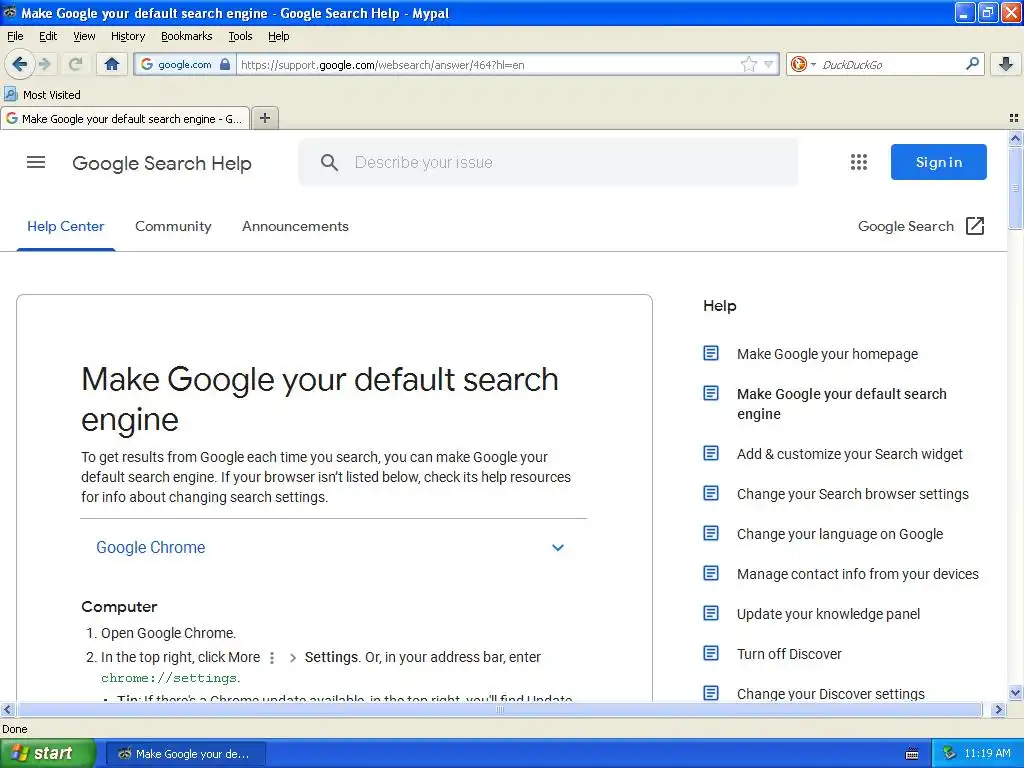Open Change your Discover settings link
The image size is (1024, 768).
tap(830, 694)
